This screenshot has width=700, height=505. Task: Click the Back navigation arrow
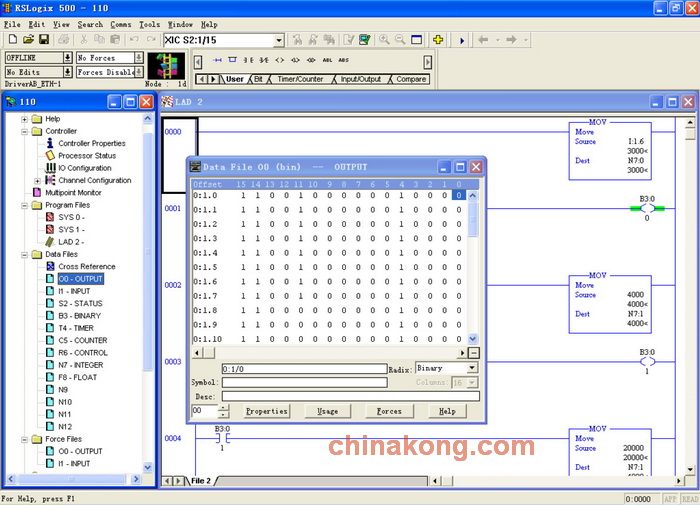[x=483, y=40]
